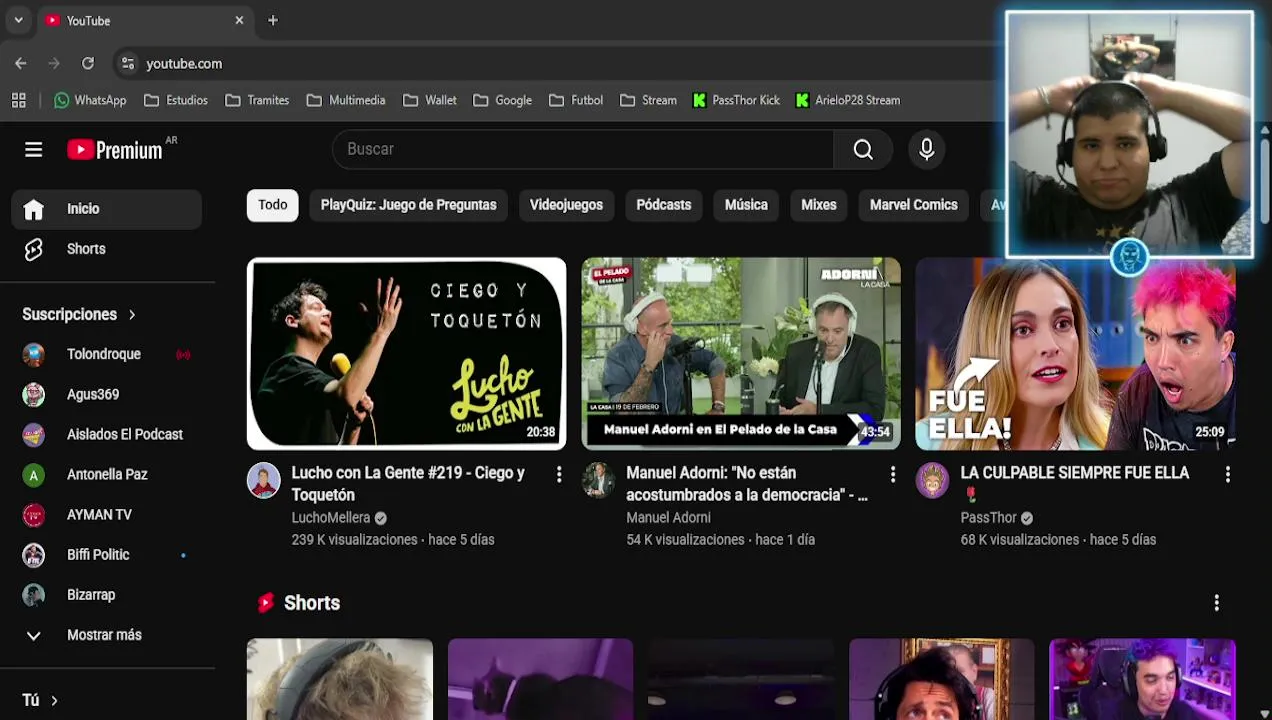Close the YouTube tab
1272x720 pixels.
tap(239, 20)
